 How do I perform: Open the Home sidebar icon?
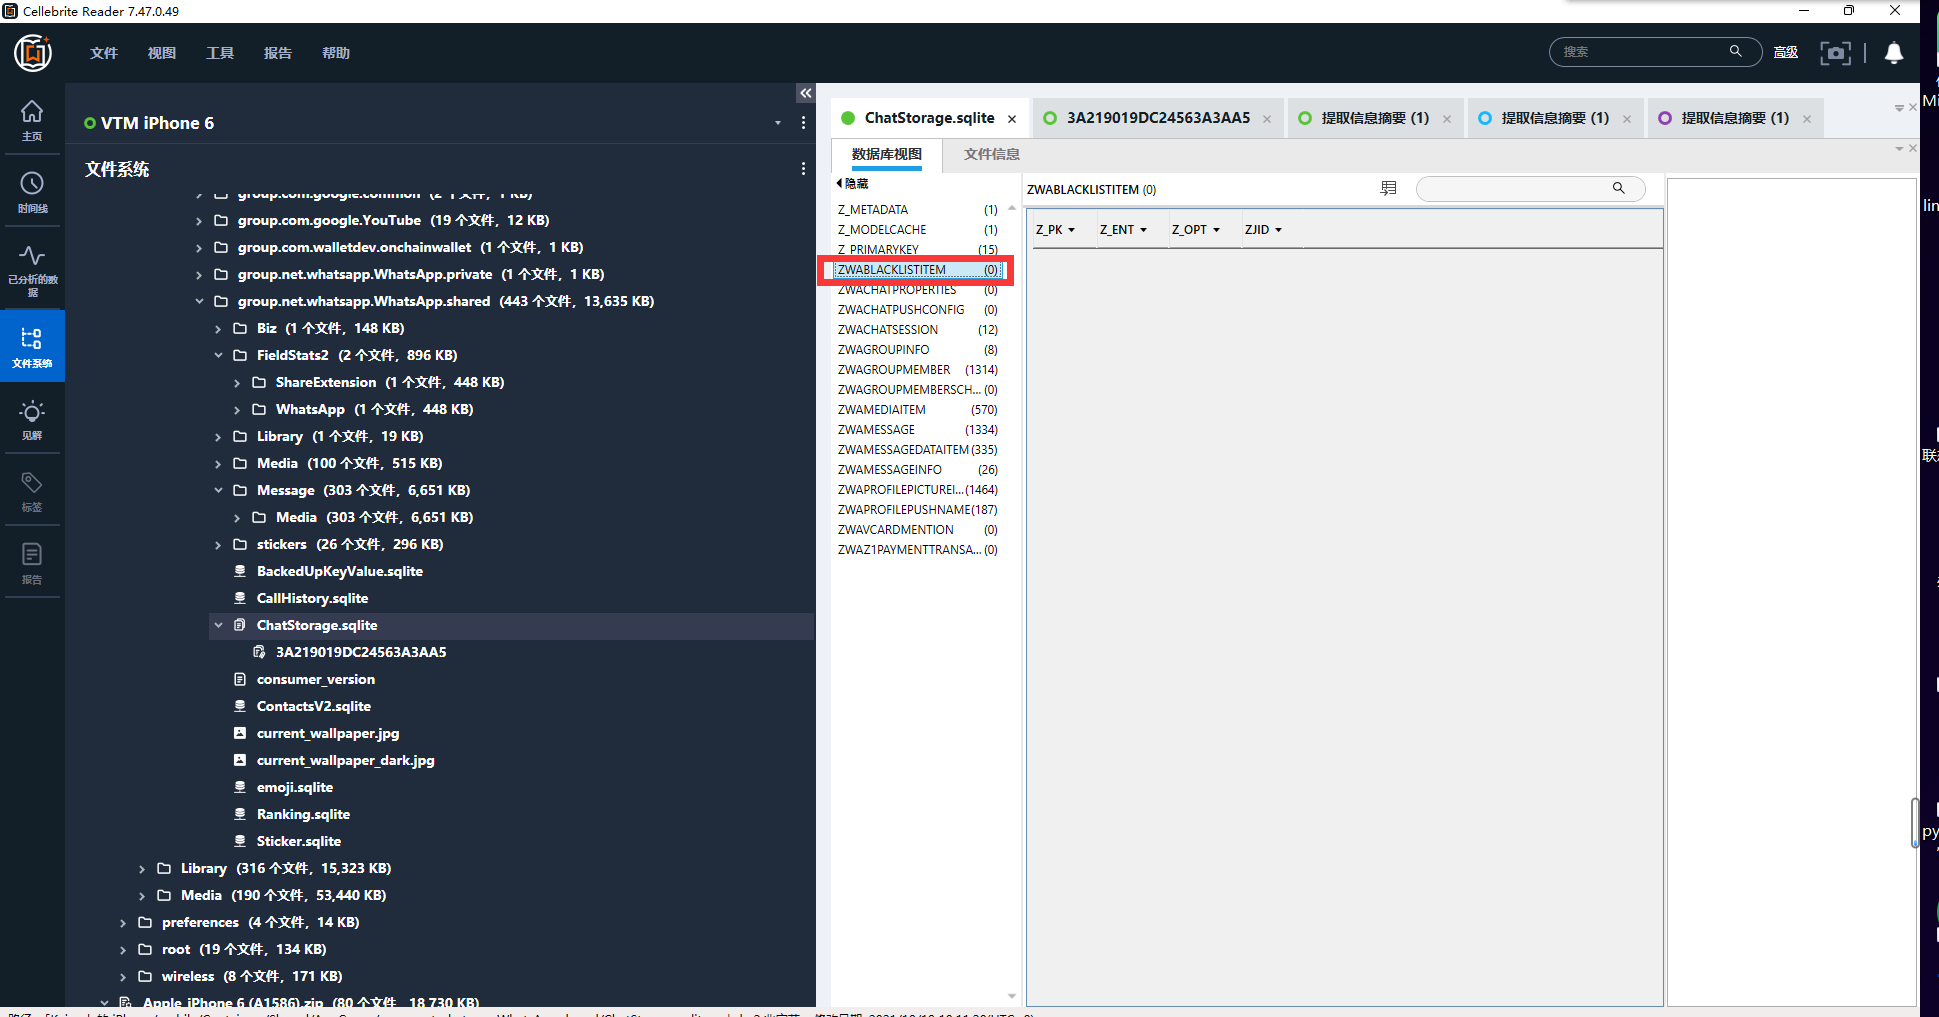[x=32, y=120]
